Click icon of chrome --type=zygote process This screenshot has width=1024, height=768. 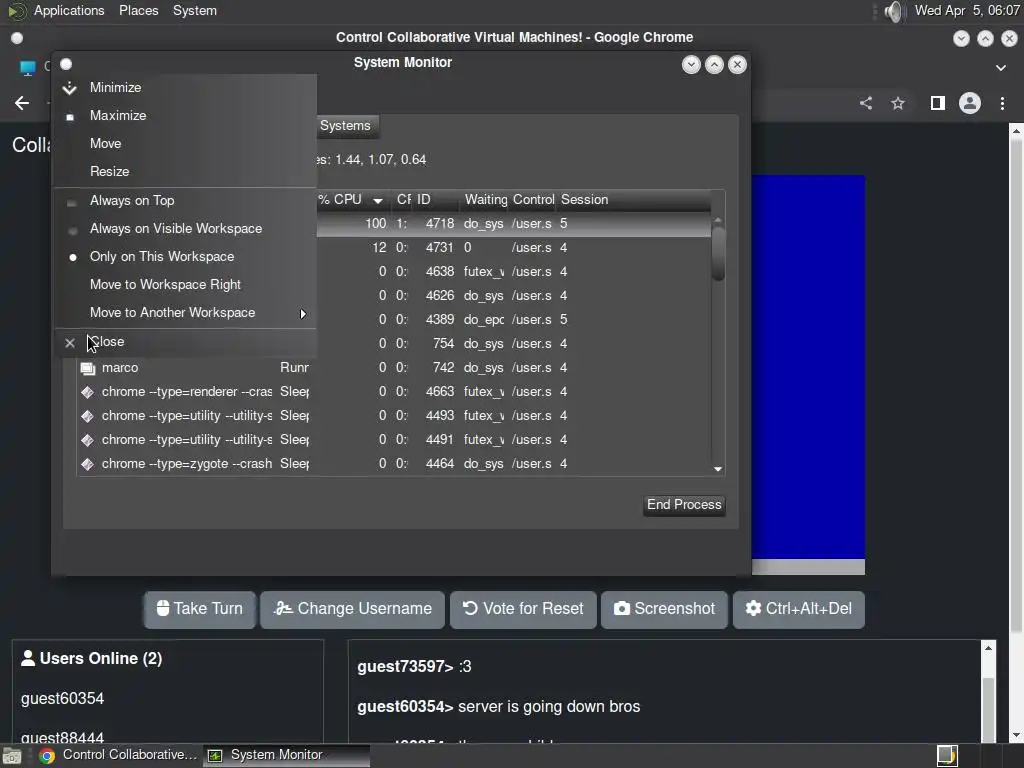coord(88,464)
